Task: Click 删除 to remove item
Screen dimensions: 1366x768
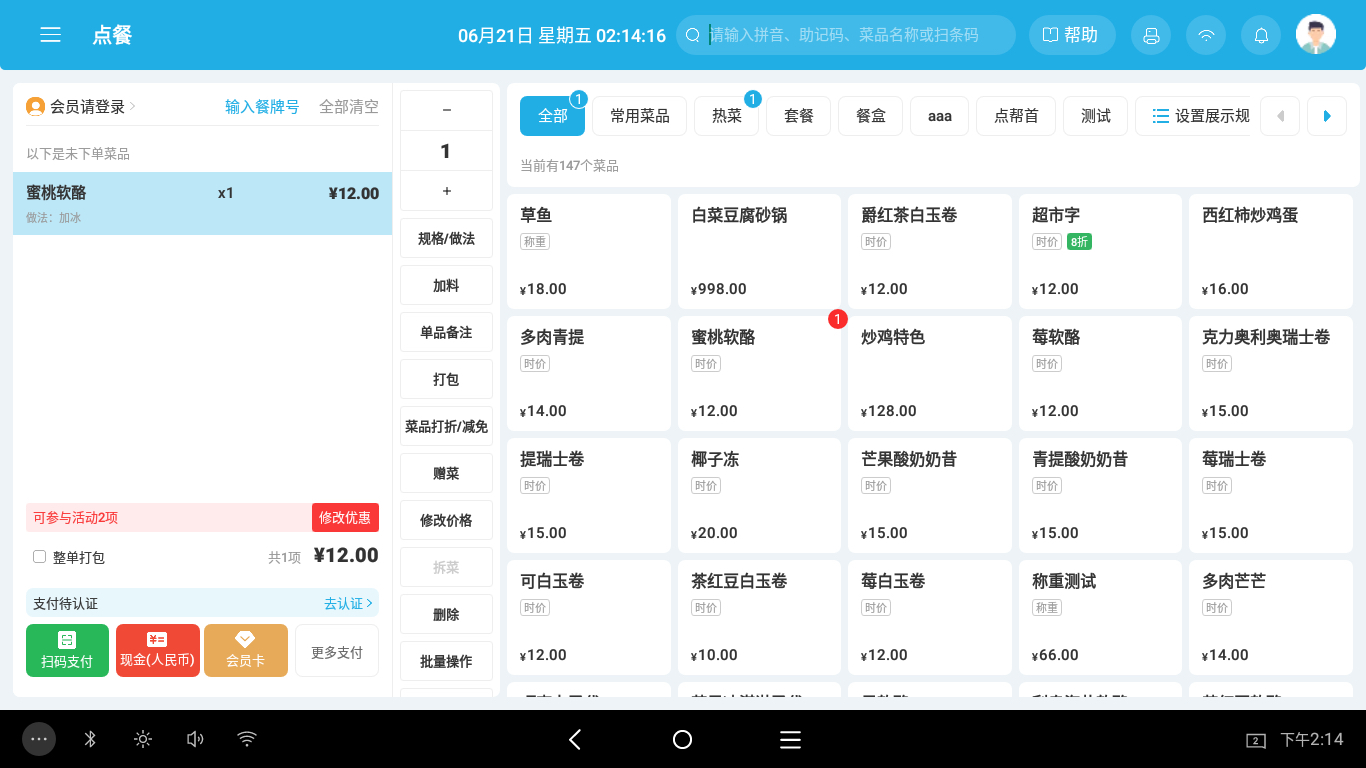Action: point(446,614)
